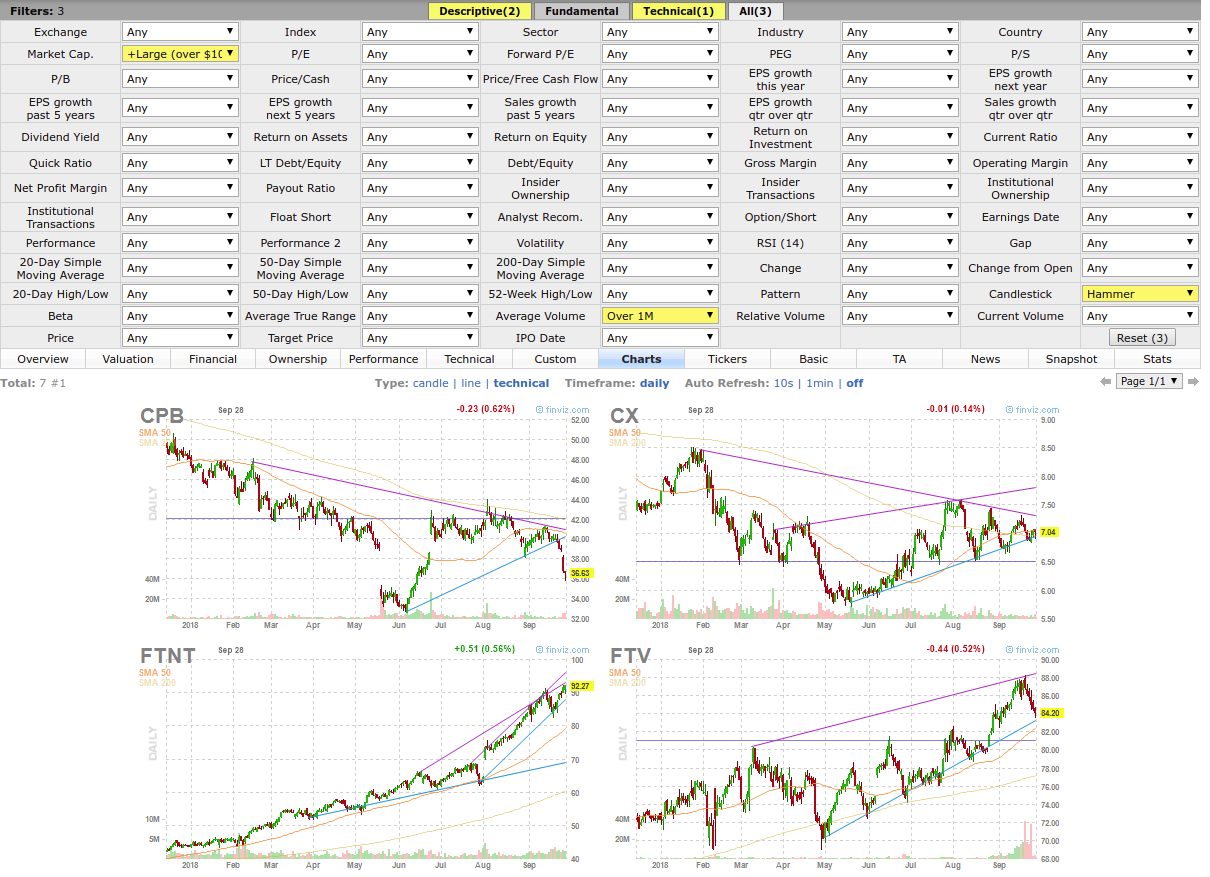Open the Gap filter dropdown
This screenshot has width=1210, height=877.
(1140, 243)
